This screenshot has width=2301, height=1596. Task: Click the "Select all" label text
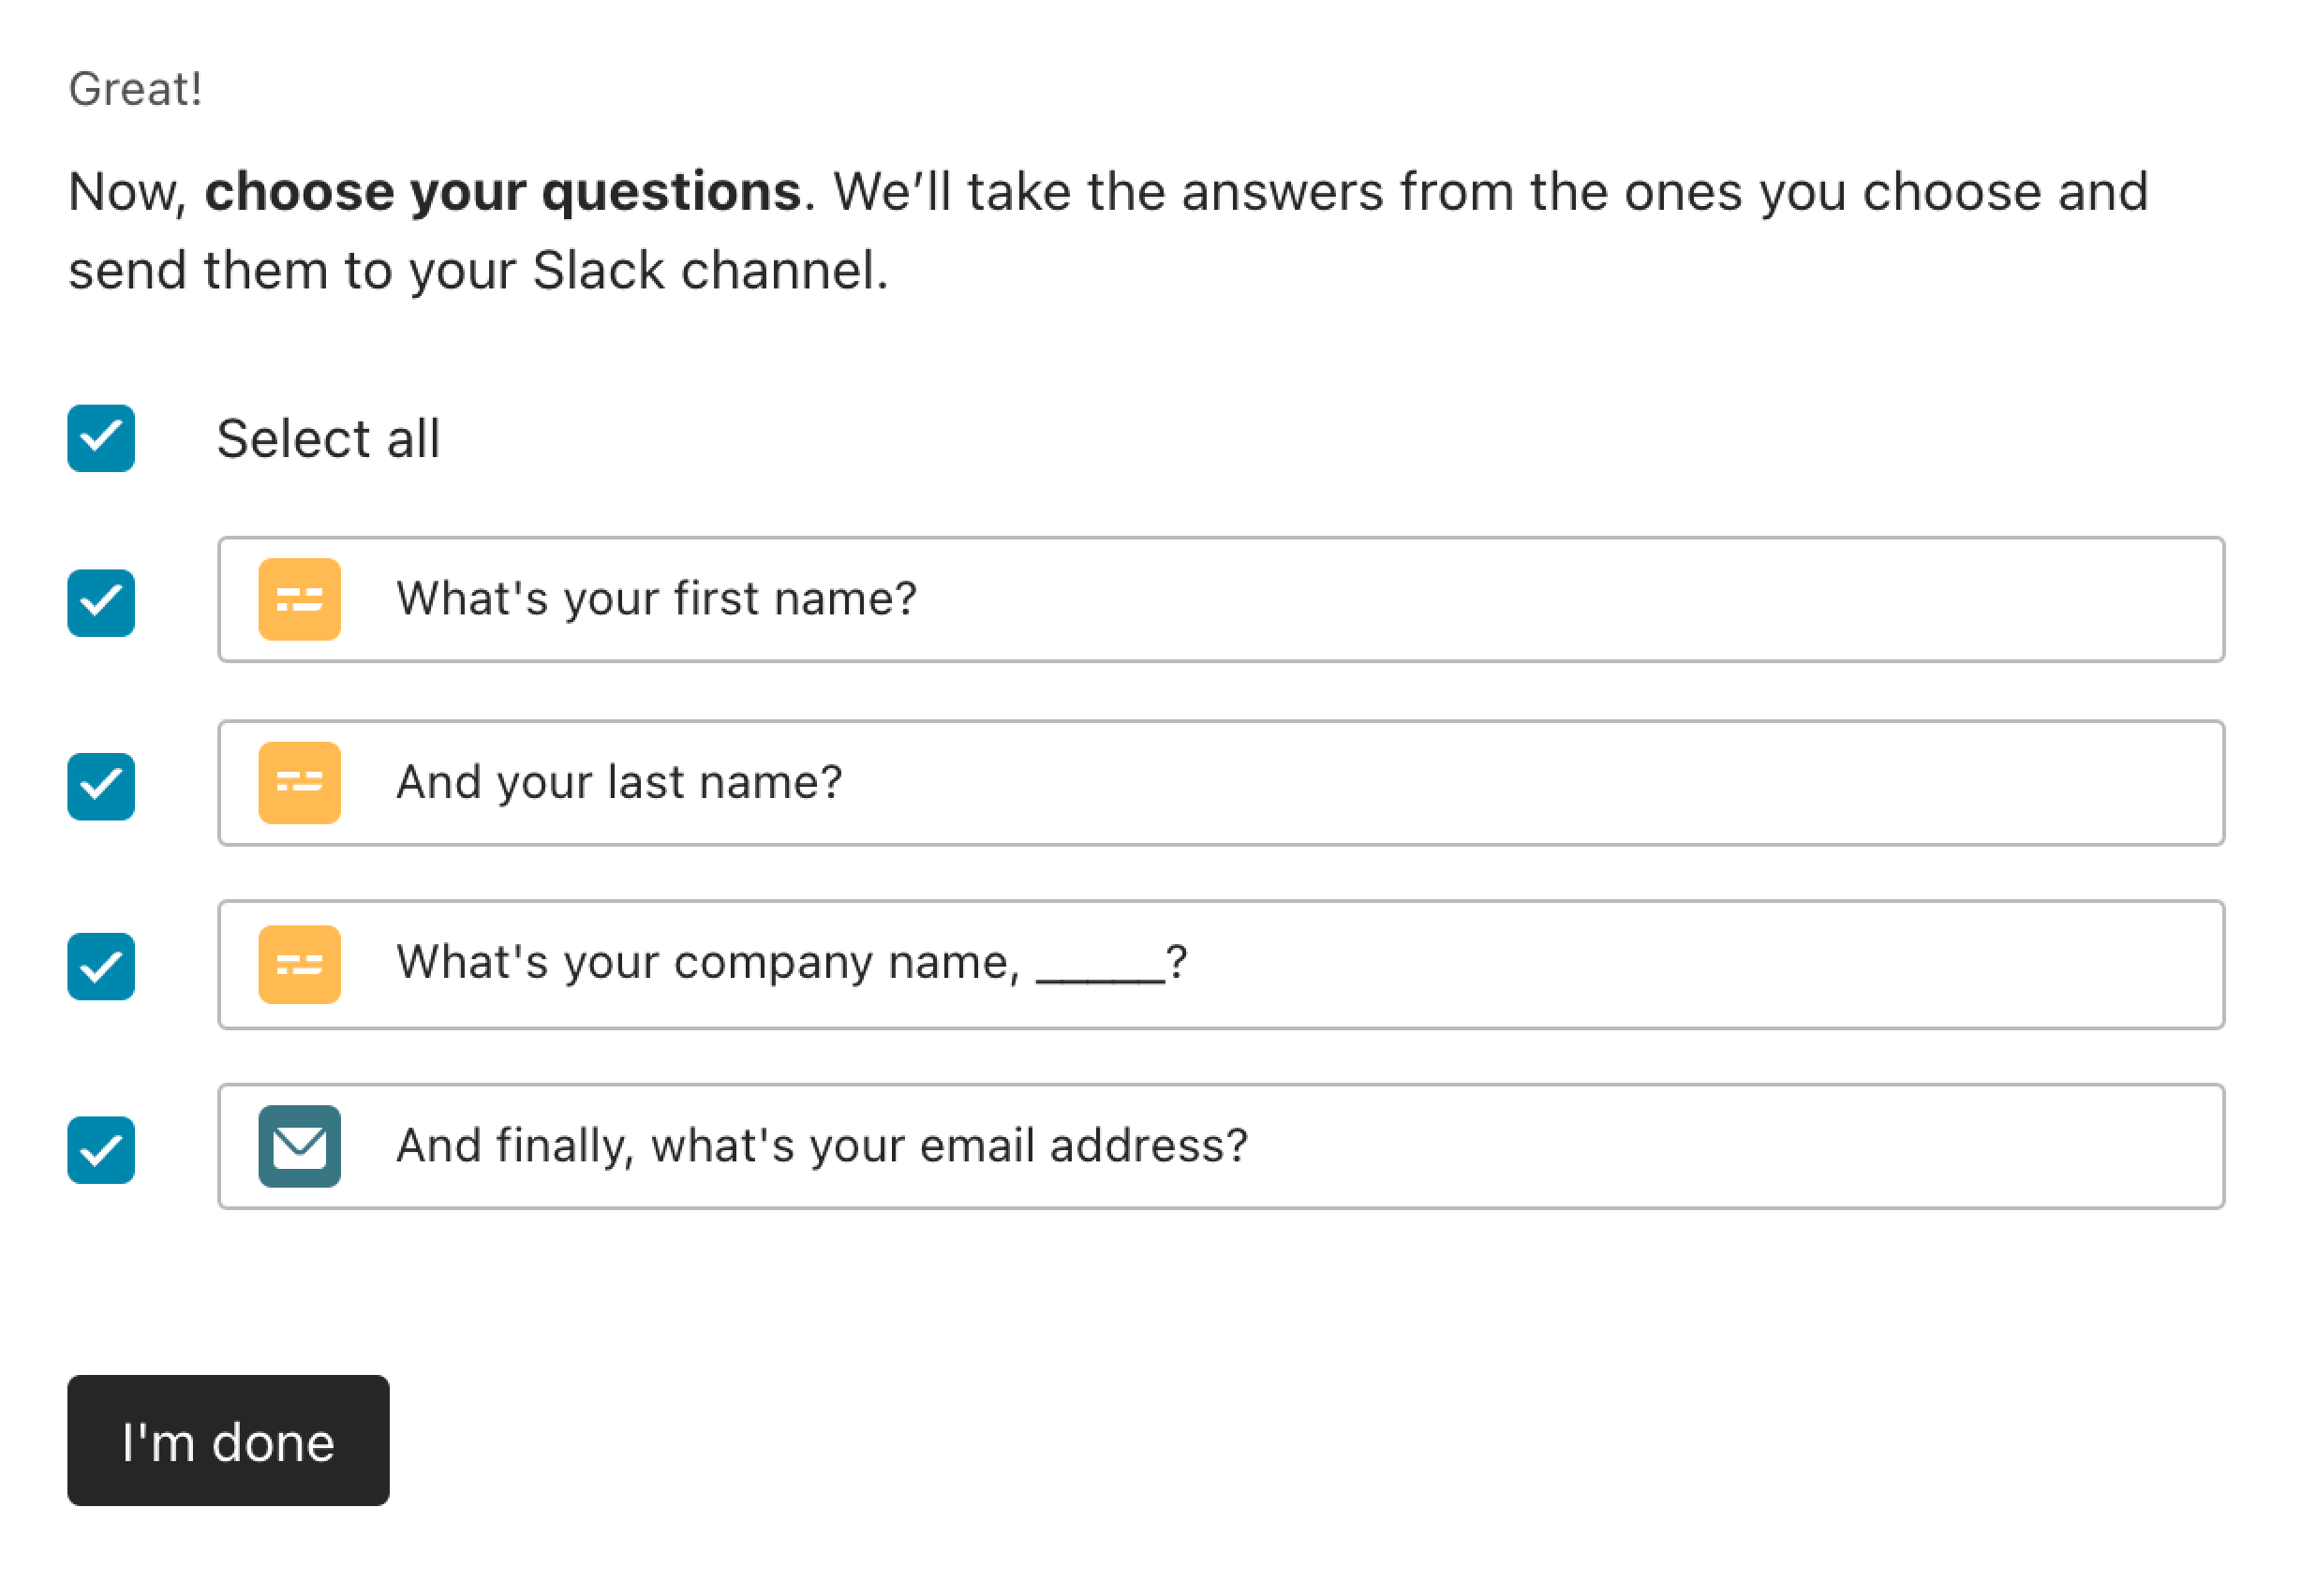(x=328, y=439)
